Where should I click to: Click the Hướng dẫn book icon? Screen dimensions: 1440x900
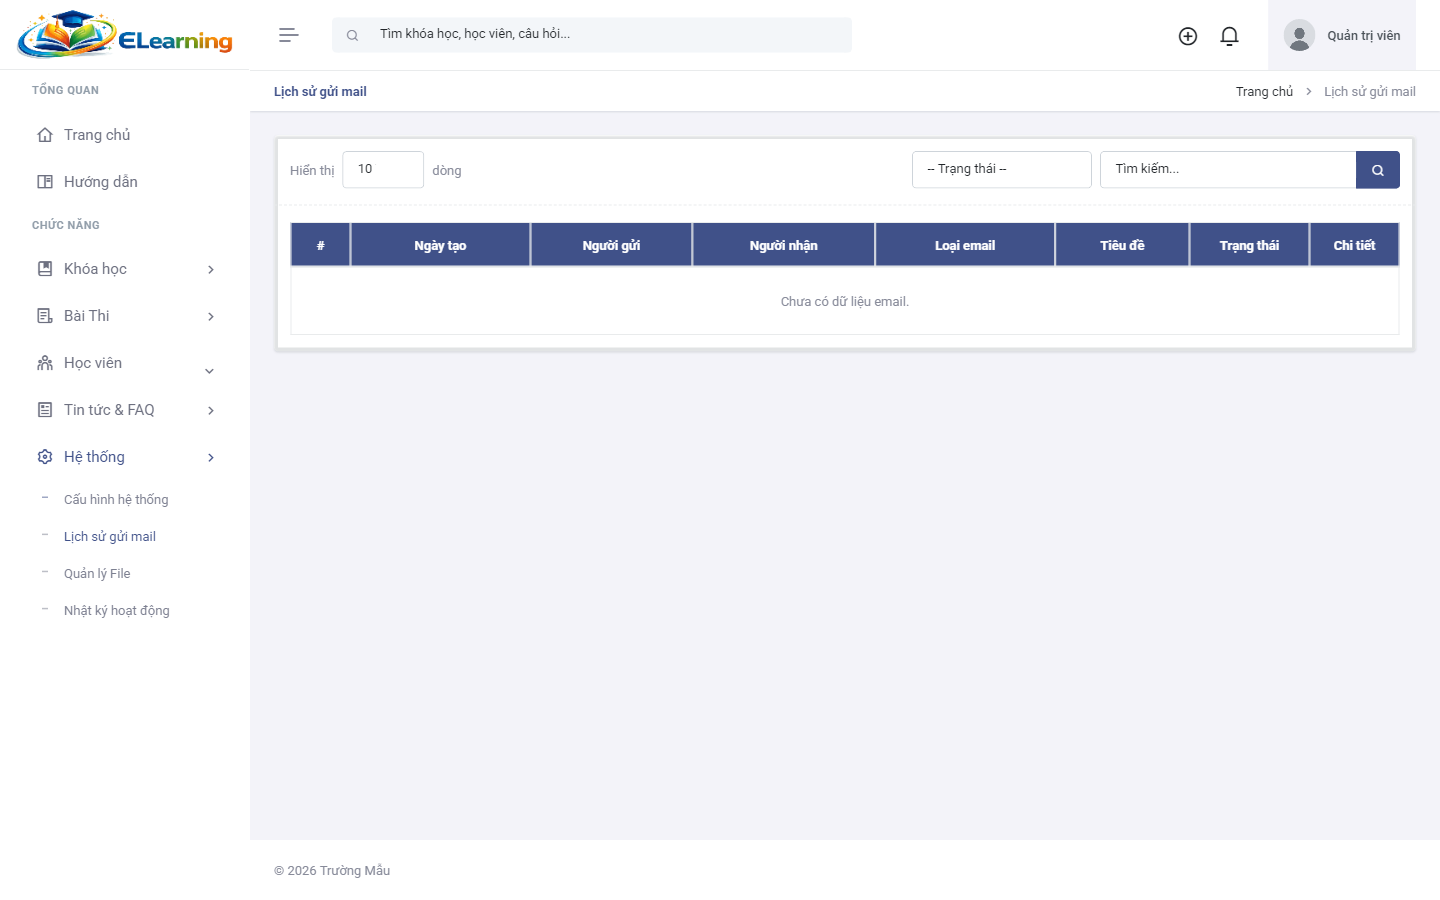[45, 182]
